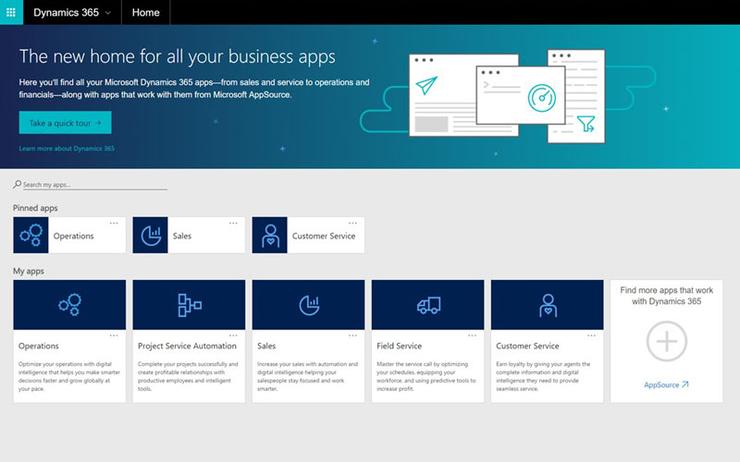This screenshot has height=462, width=740.
Task: Click Operations card description text
Action: [69, 377]
